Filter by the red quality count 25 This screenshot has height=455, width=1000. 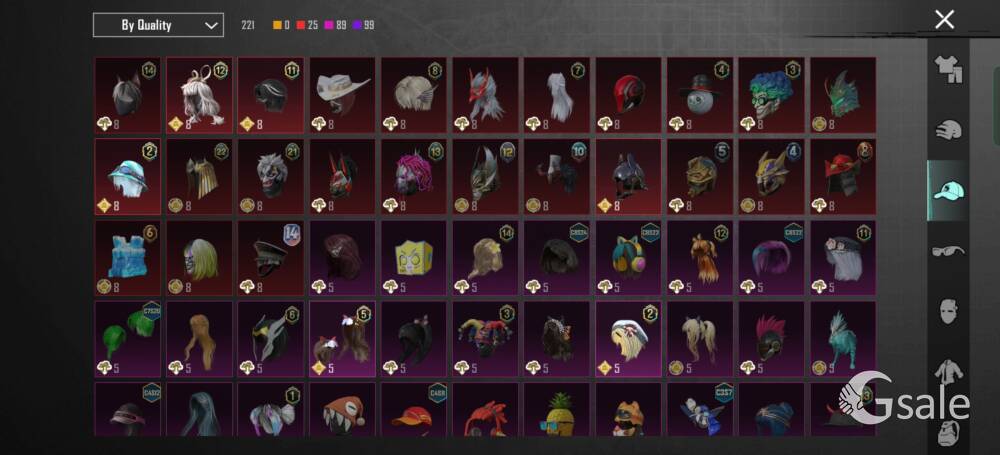tap(307, 26)
